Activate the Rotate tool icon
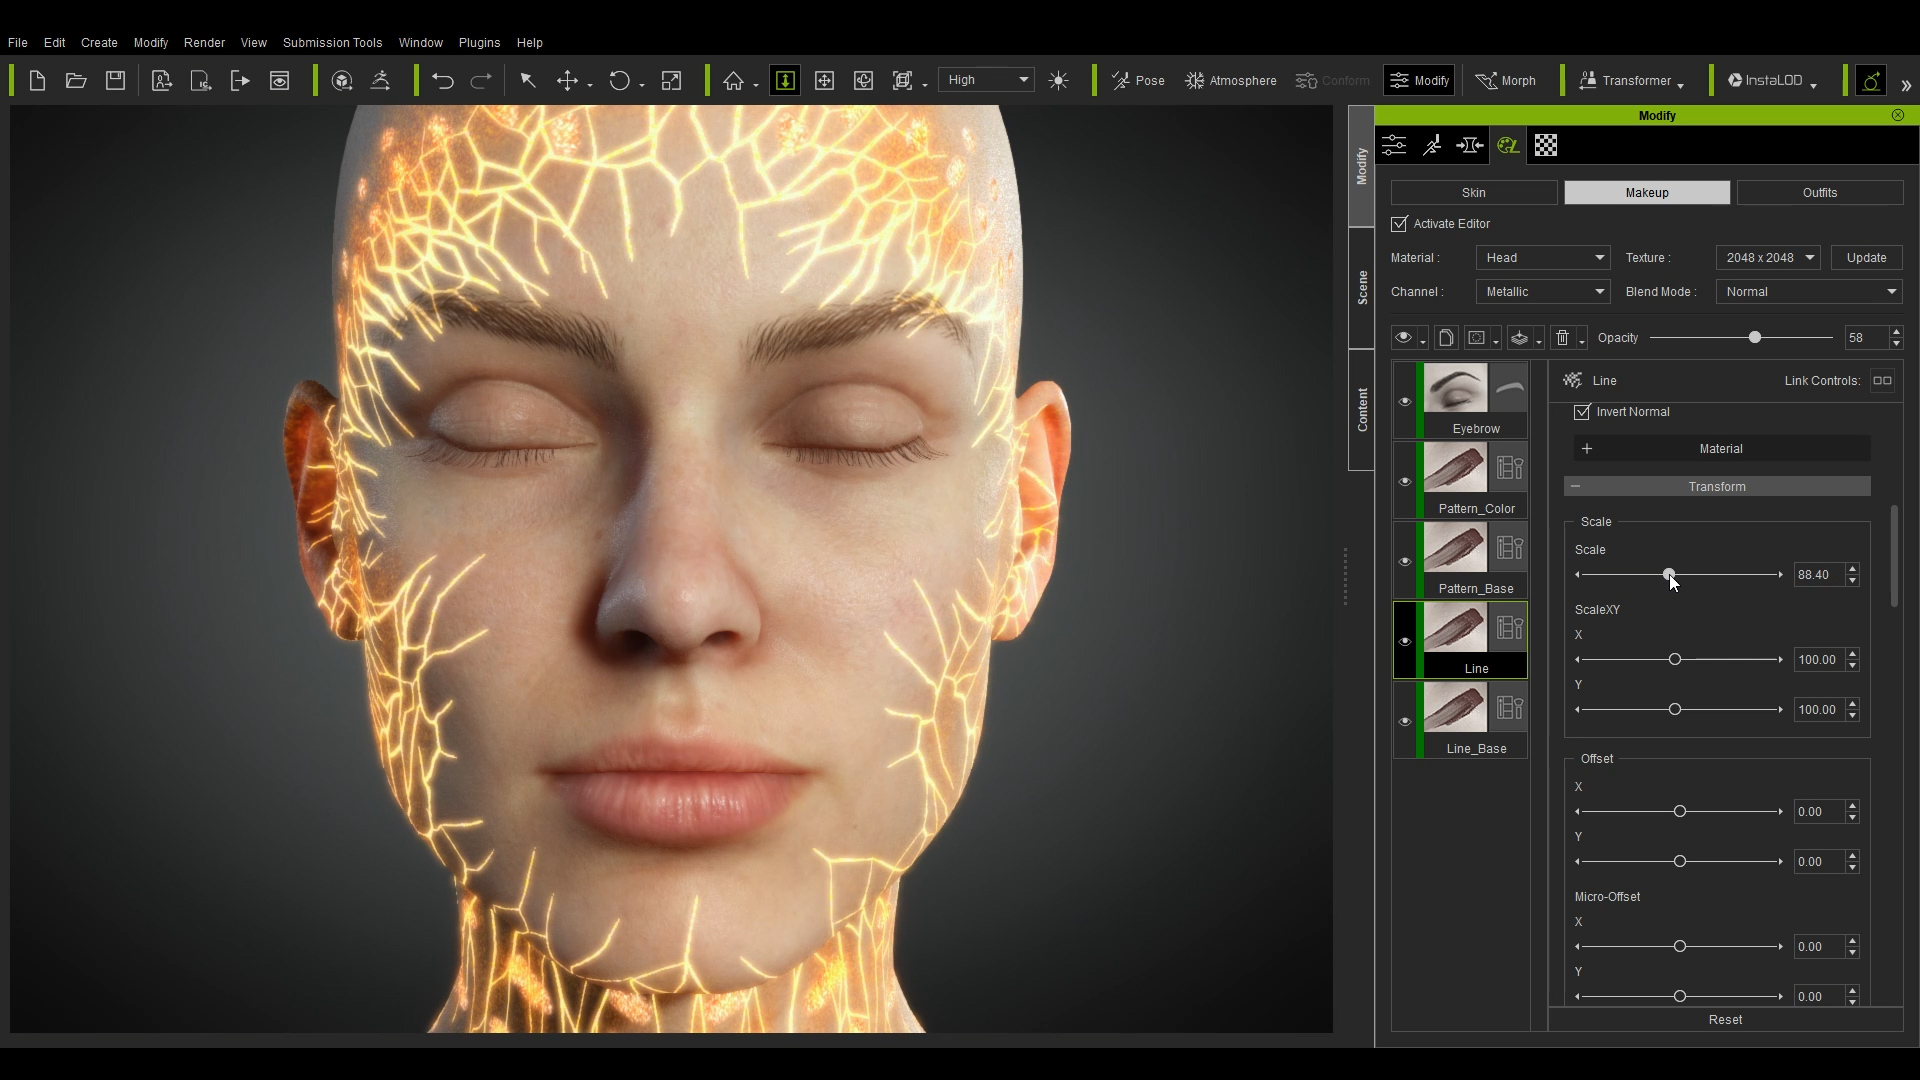The width and height of the screenshot is (1920, 1080). tap(620, 81)
